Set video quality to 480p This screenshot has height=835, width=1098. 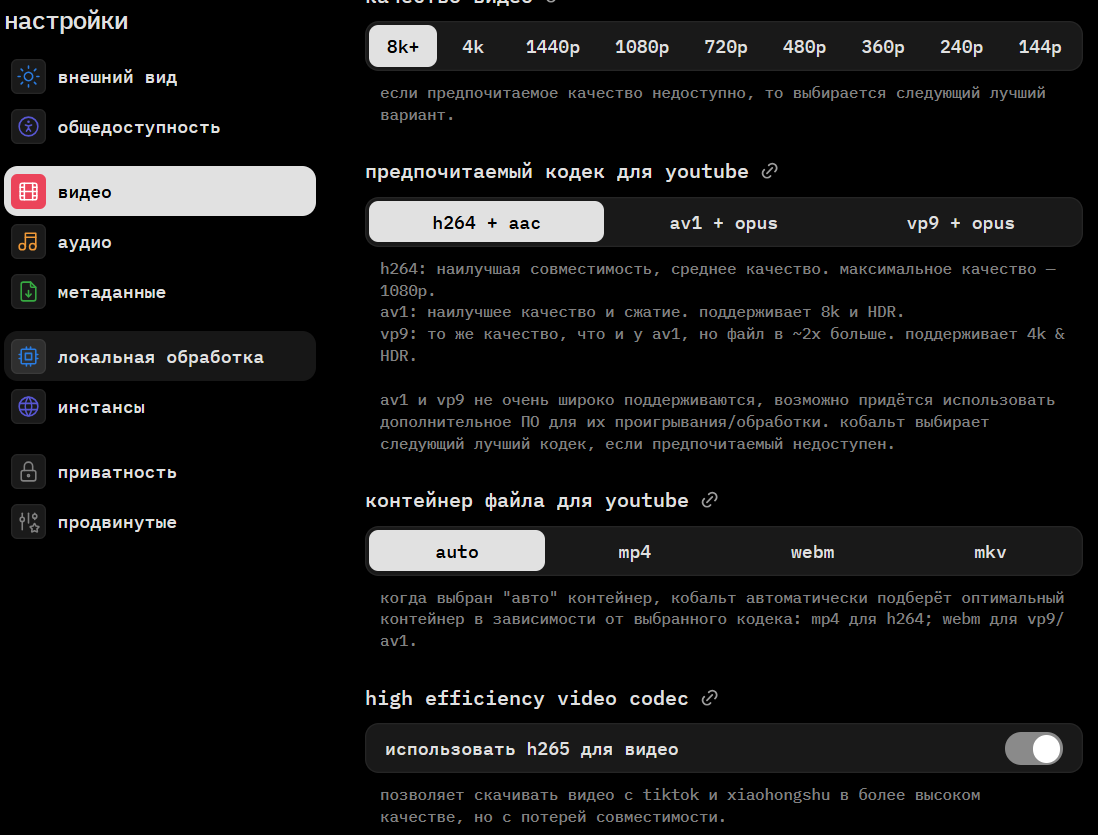[804, 46]
